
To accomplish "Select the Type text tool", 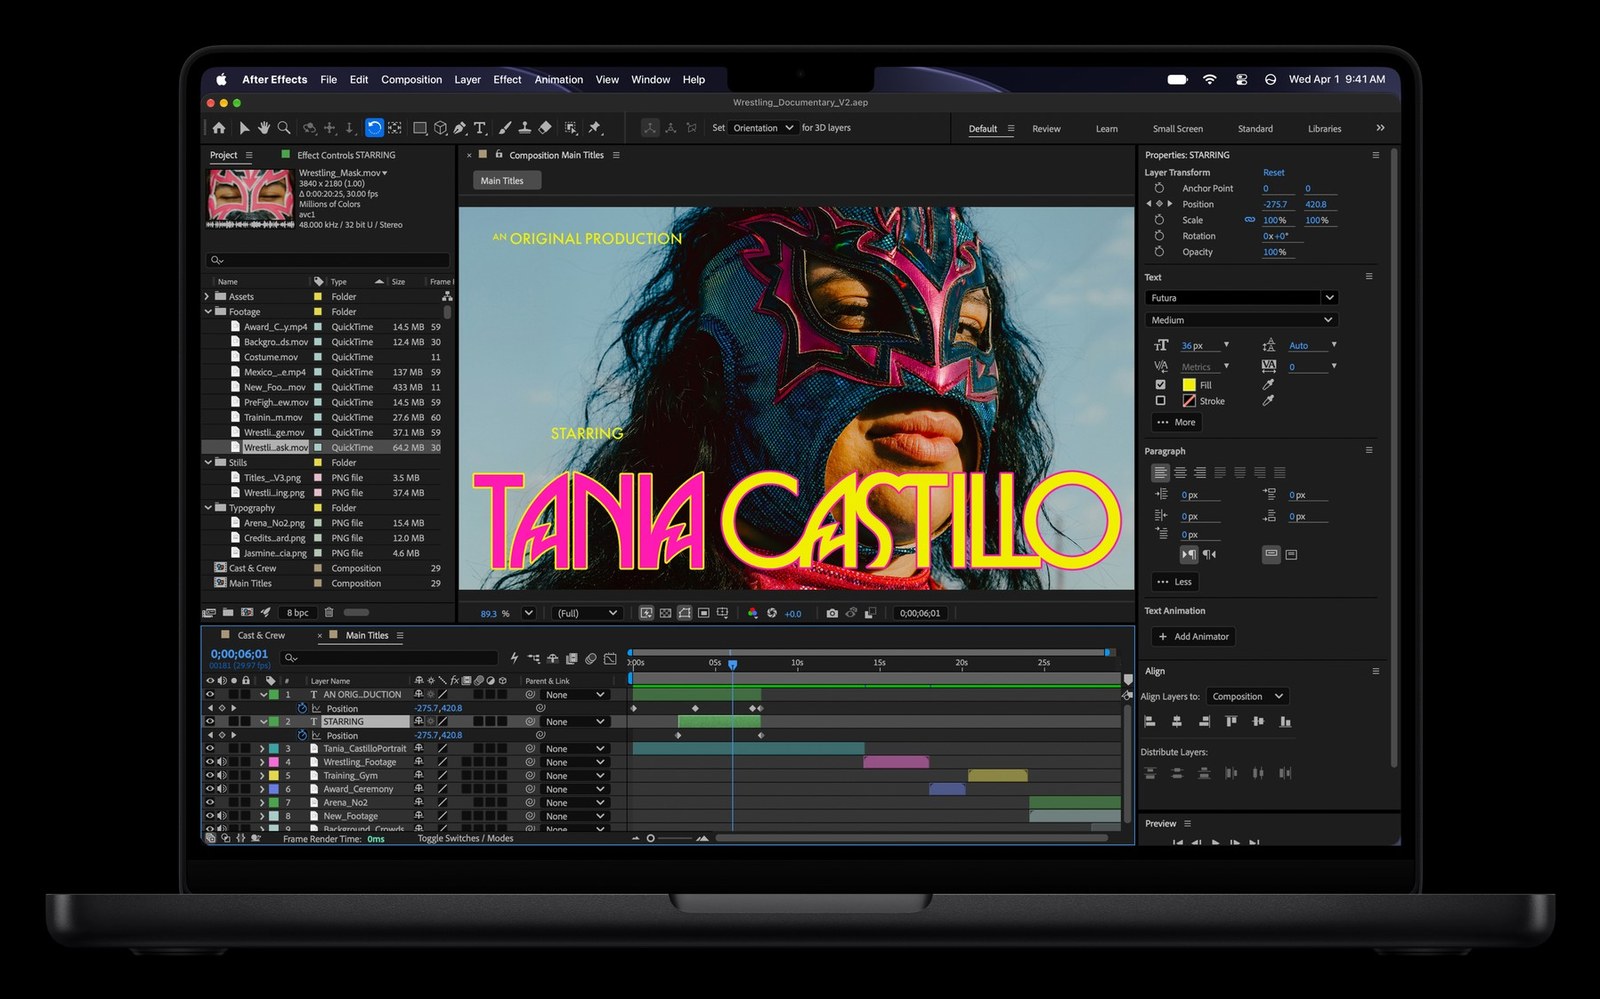I will [x=480, y=128].
